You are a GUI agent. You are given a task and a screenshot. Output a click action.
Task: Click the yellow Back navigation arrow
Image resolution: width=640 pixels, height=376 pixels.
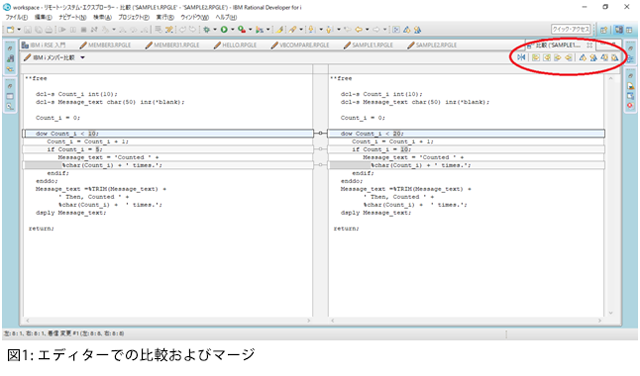coord(358,29)
